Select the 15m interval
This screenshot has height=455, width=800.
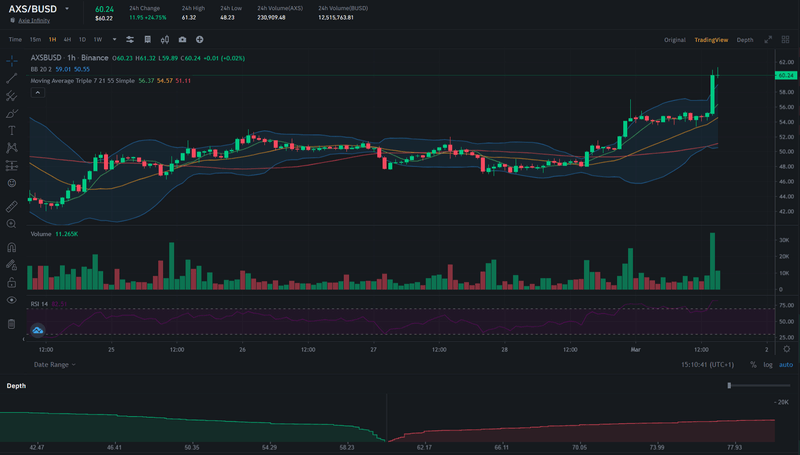tap(35, 39)
